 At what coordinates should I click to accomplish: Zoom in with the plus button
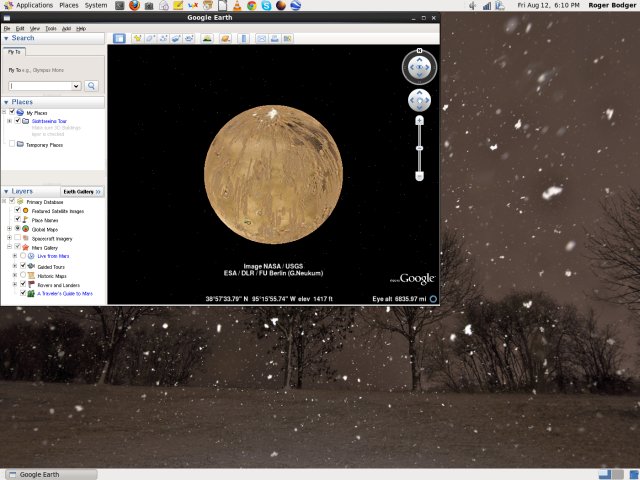(x=419, y=120)
